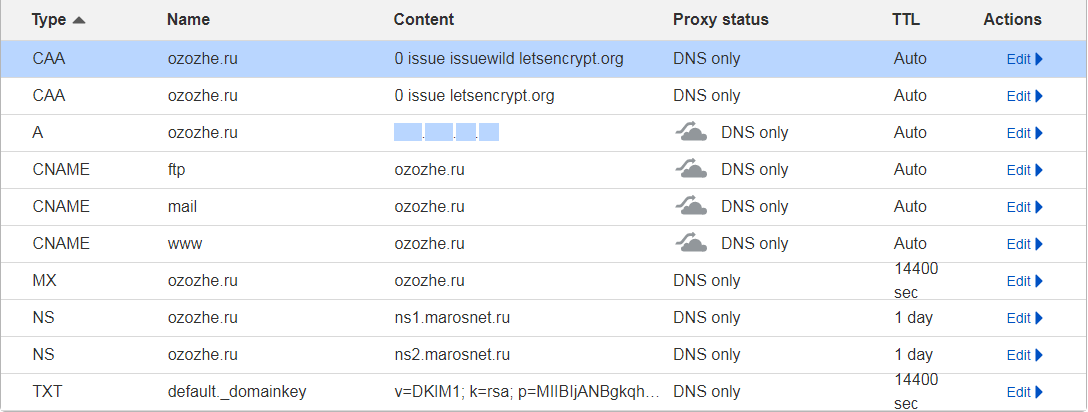Click the Content column header
The width and height of the screenshot is (1088, 412).
pyautogui.click(x=423, y=20)
